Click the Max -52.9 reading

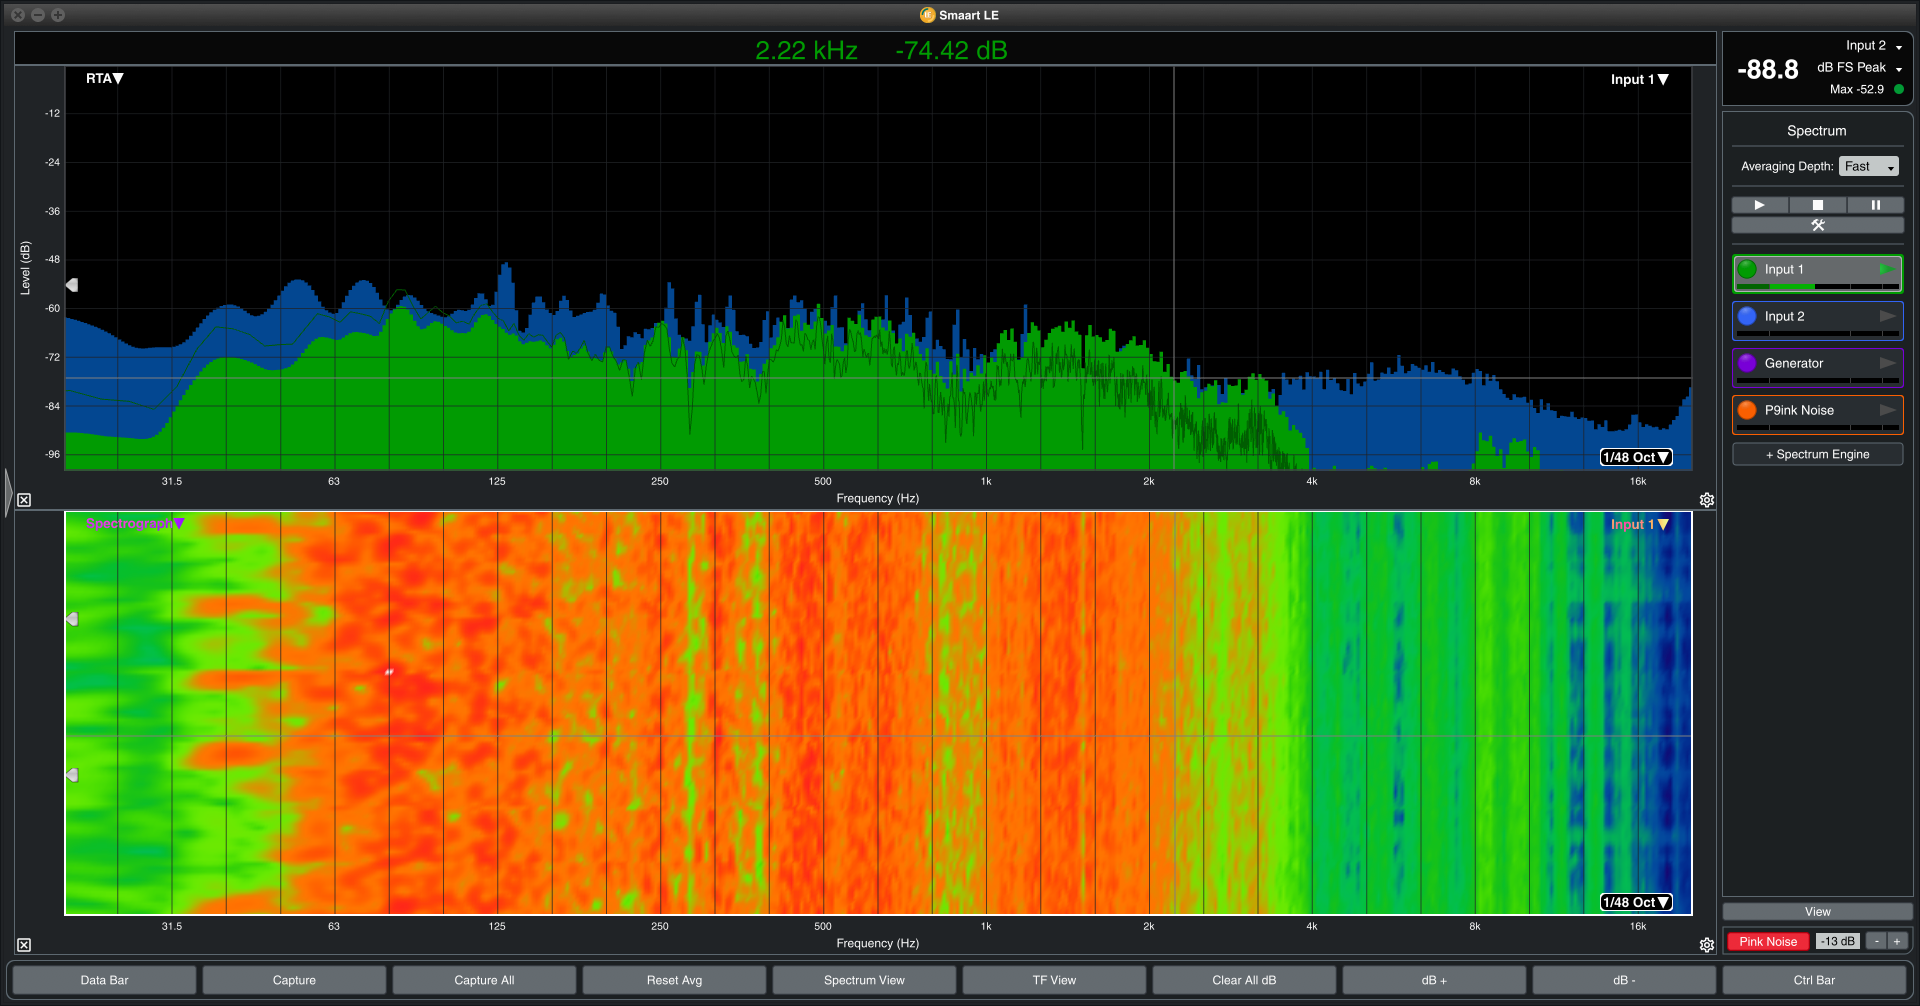(x=1856, y=90)
